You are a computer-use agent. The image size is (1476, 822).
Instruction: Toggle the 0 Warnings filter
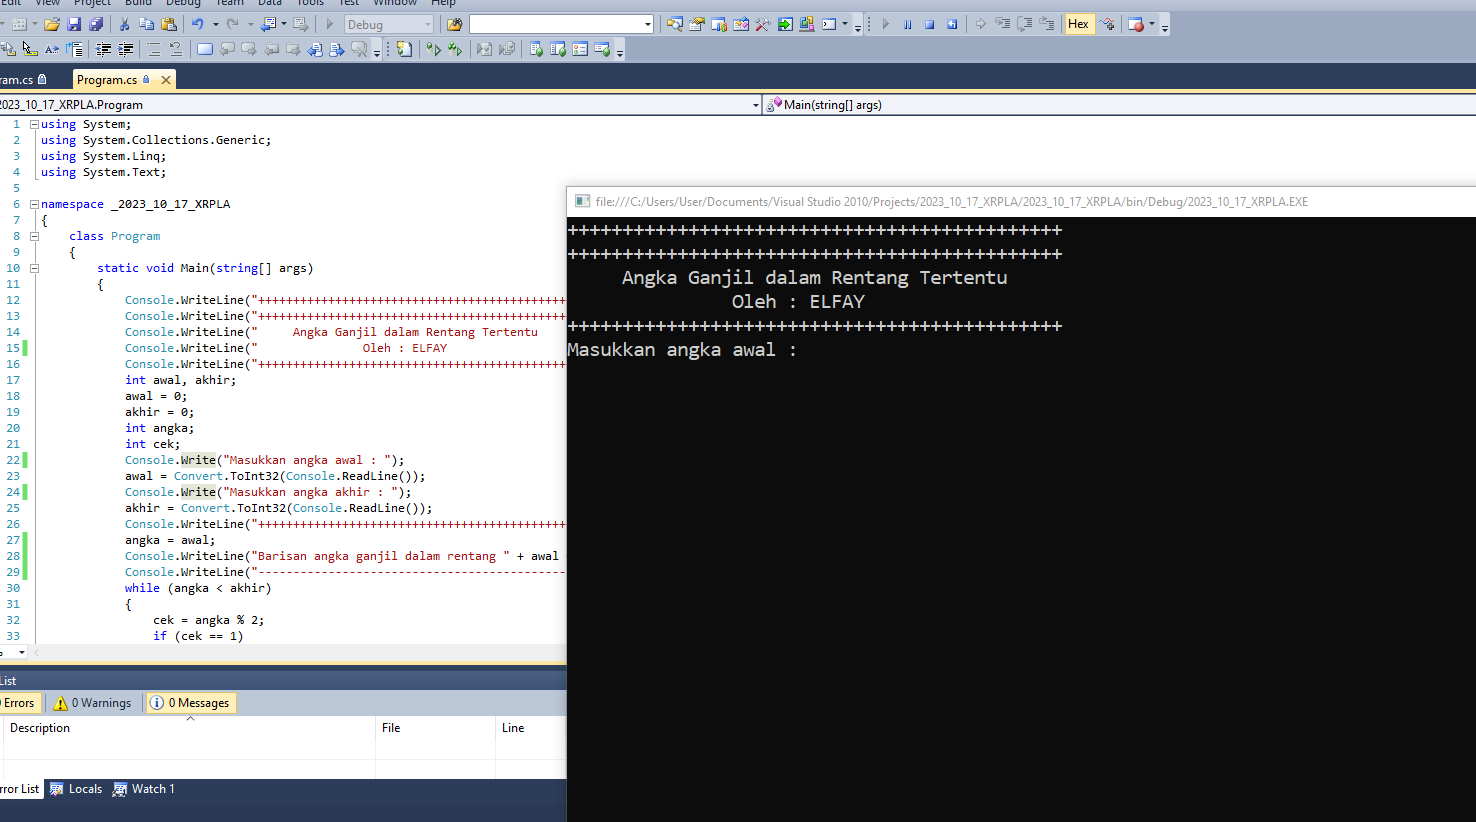click(x=93, y=703)
